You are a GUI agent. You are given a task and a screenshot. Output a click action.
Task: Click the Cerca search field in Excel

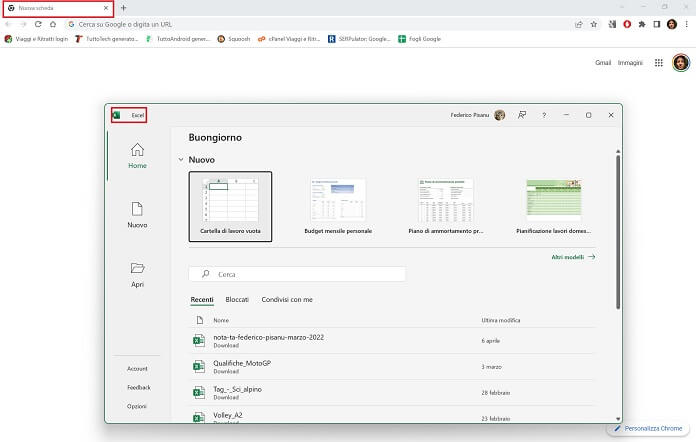click(297, 274)
